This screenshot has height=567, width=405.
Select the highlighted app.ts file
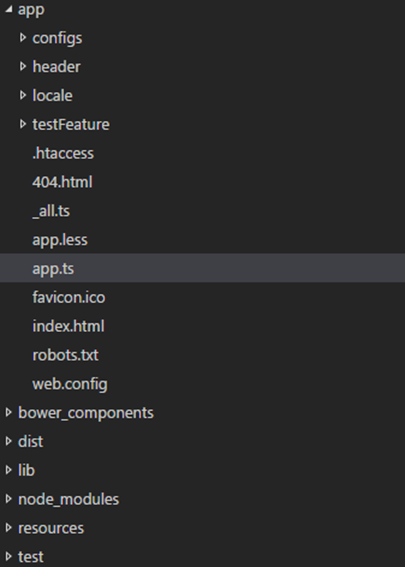[x=202, y=268]
